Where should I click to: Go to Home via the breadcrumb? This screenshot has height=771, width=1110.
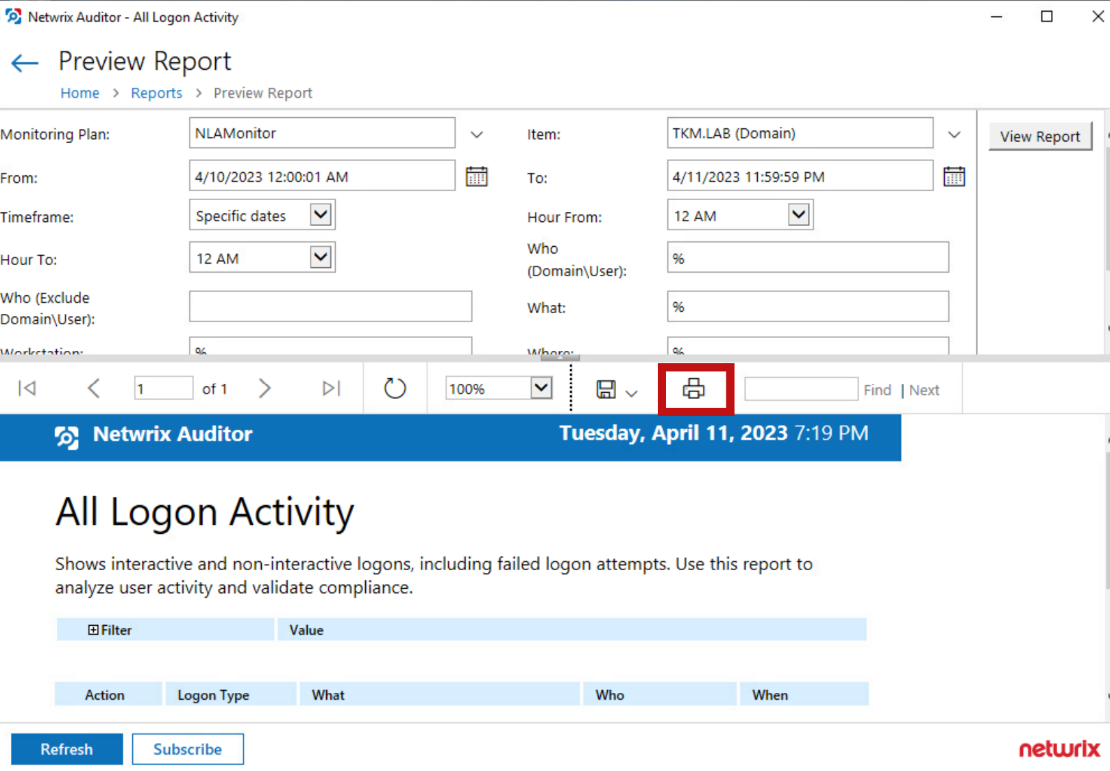pos(80,92)
